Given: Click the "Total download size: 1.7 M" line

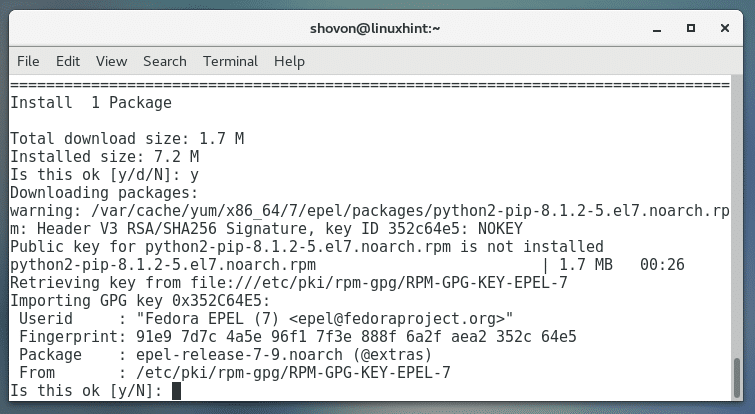Looking at the screenshot, I should 127,138.
